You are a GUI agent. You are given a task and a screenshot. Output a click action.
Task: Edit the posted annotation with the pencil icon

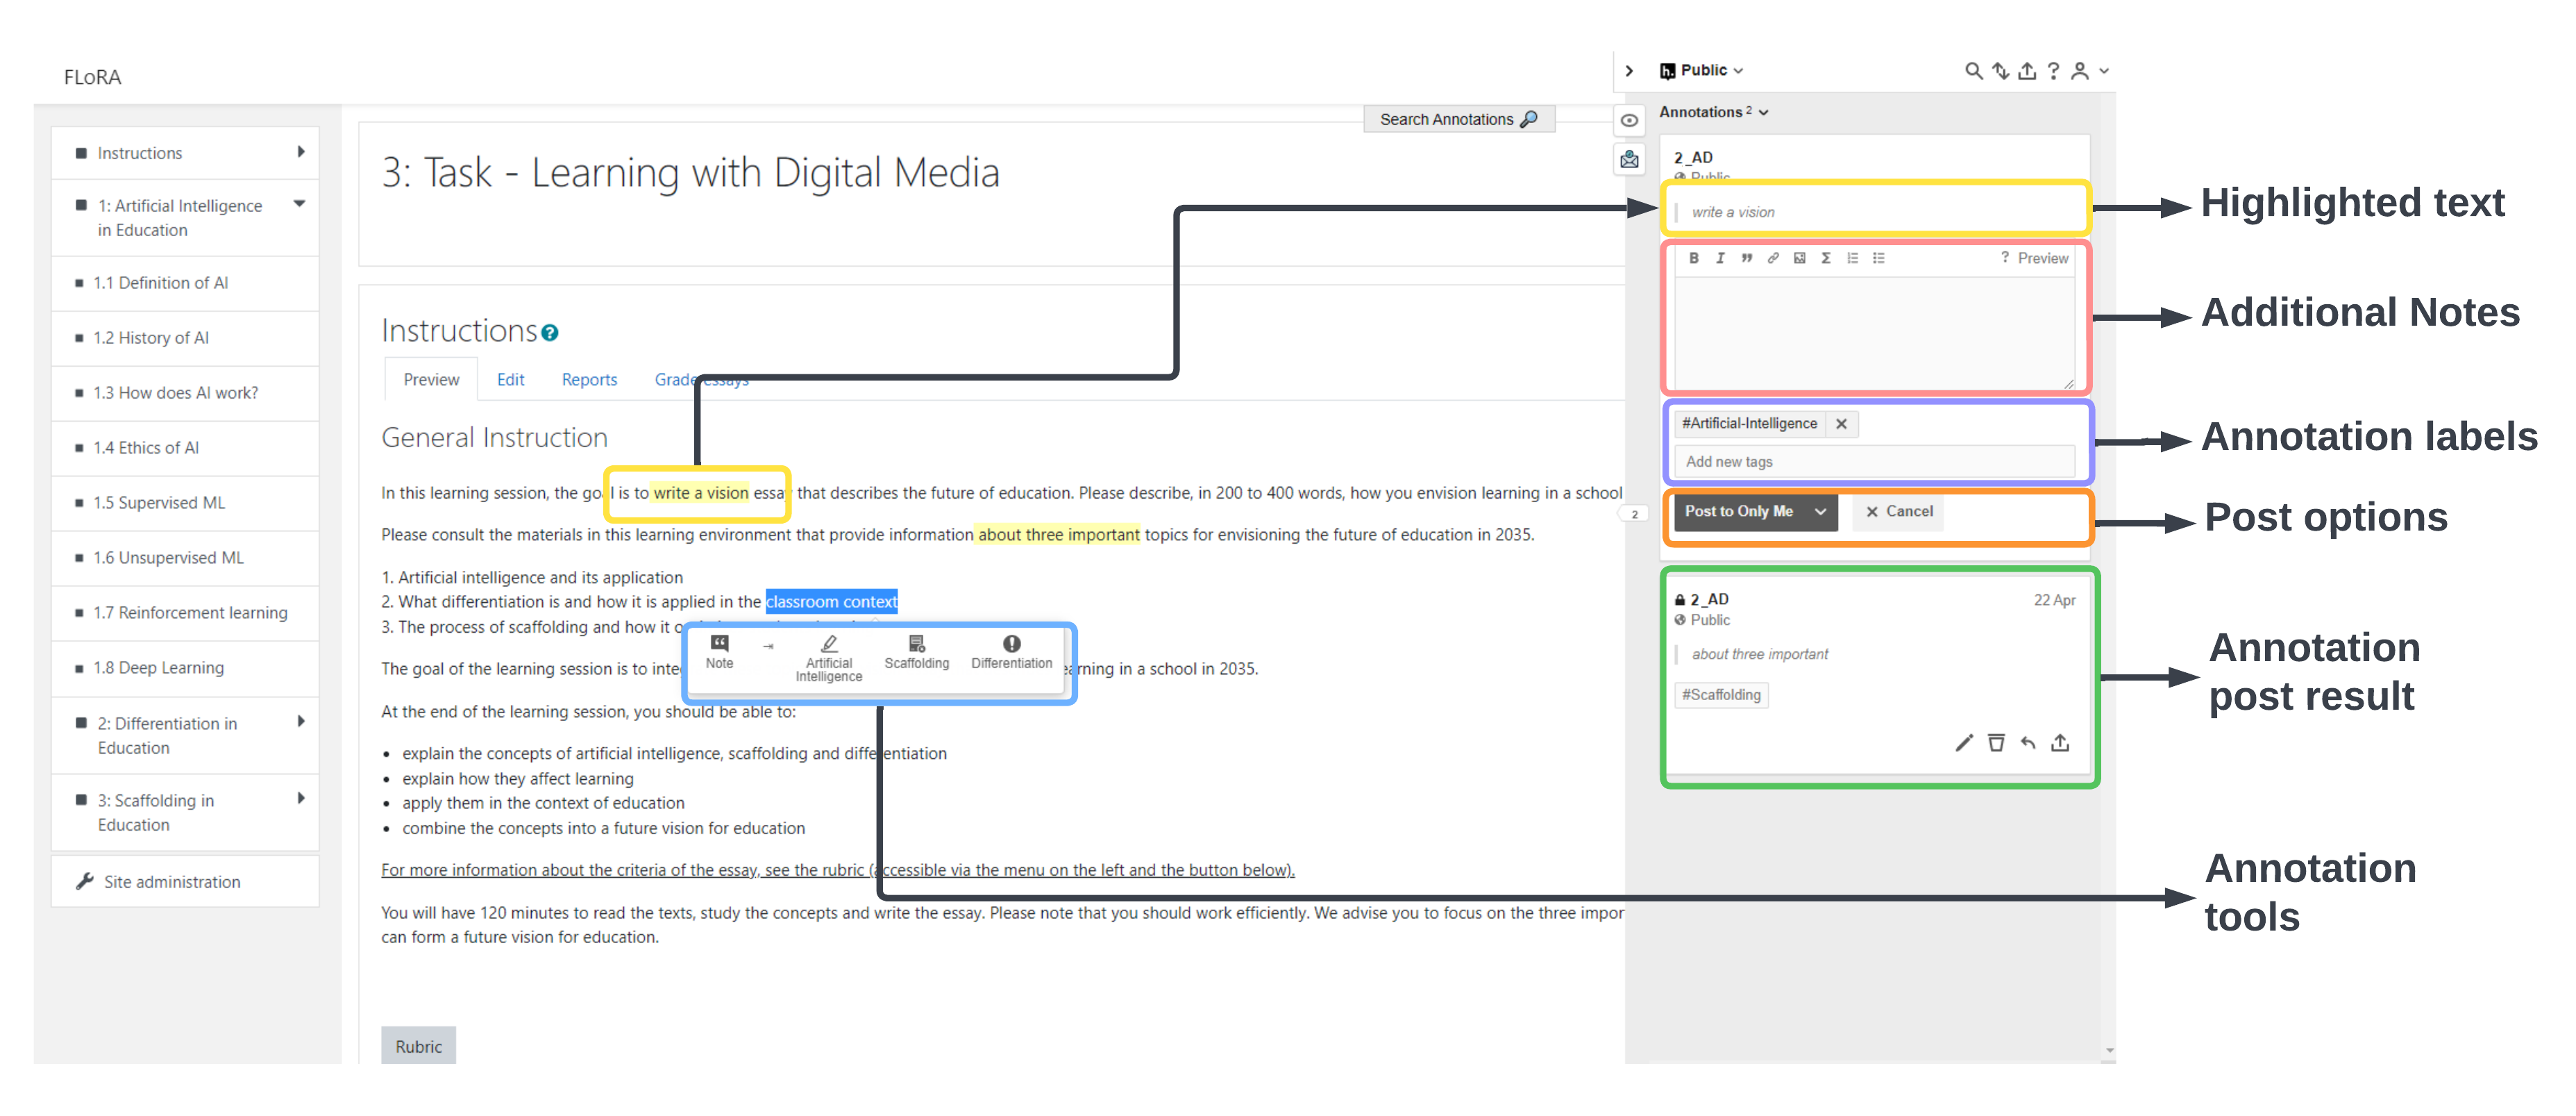click(x=1964, y=743)
